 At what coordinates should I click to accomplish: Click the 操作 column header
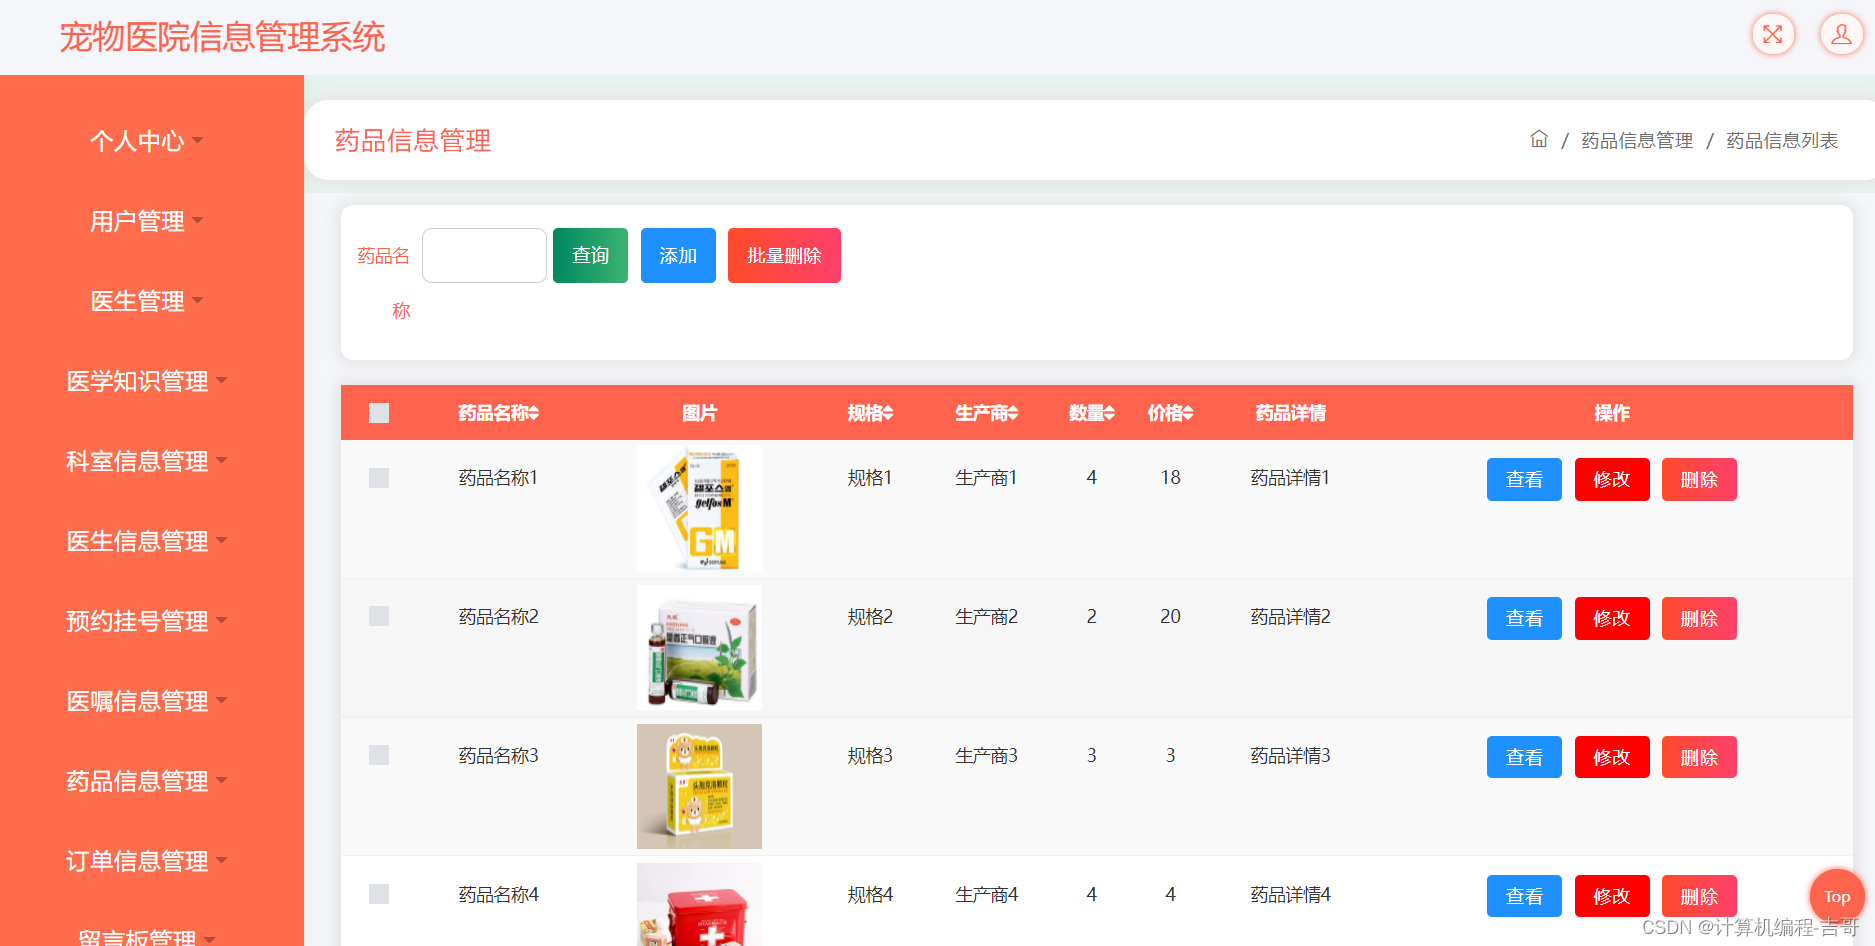tap(1612, 413)
